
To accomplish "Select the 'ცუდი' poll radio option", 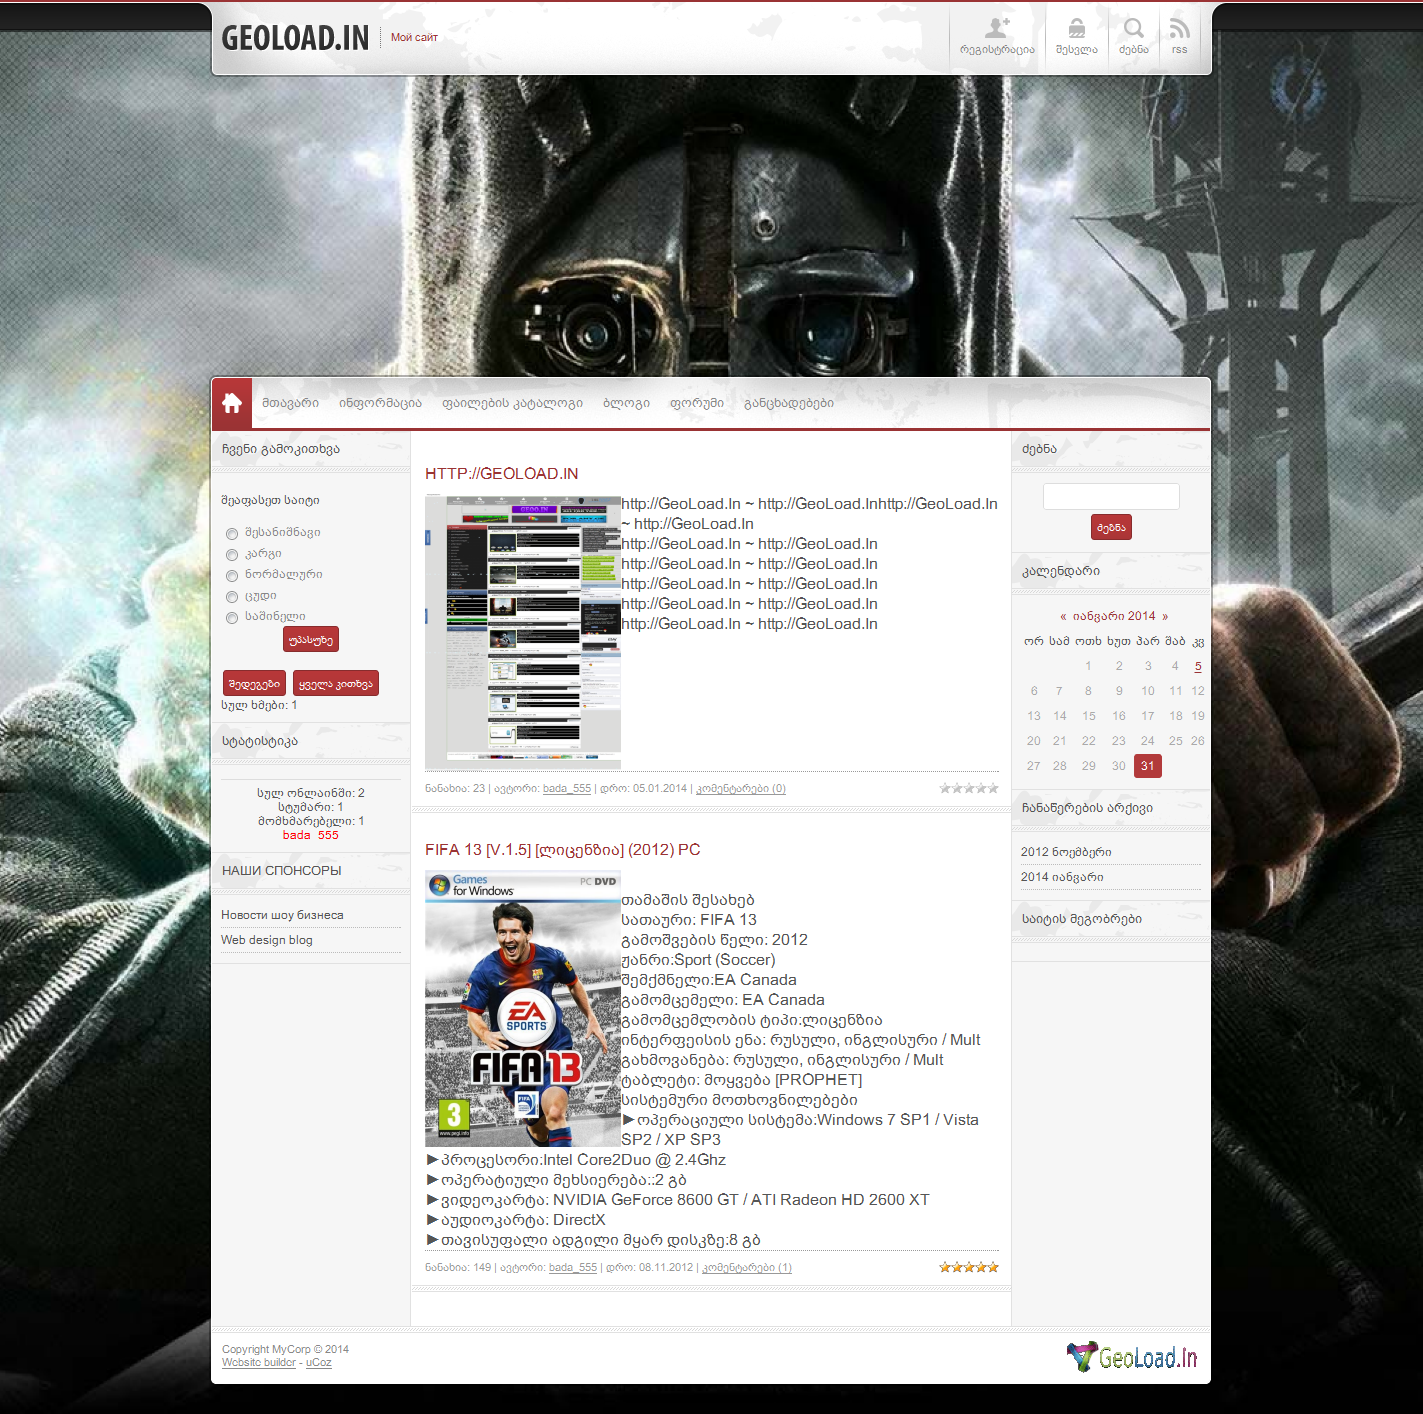I will click(232, 597).
